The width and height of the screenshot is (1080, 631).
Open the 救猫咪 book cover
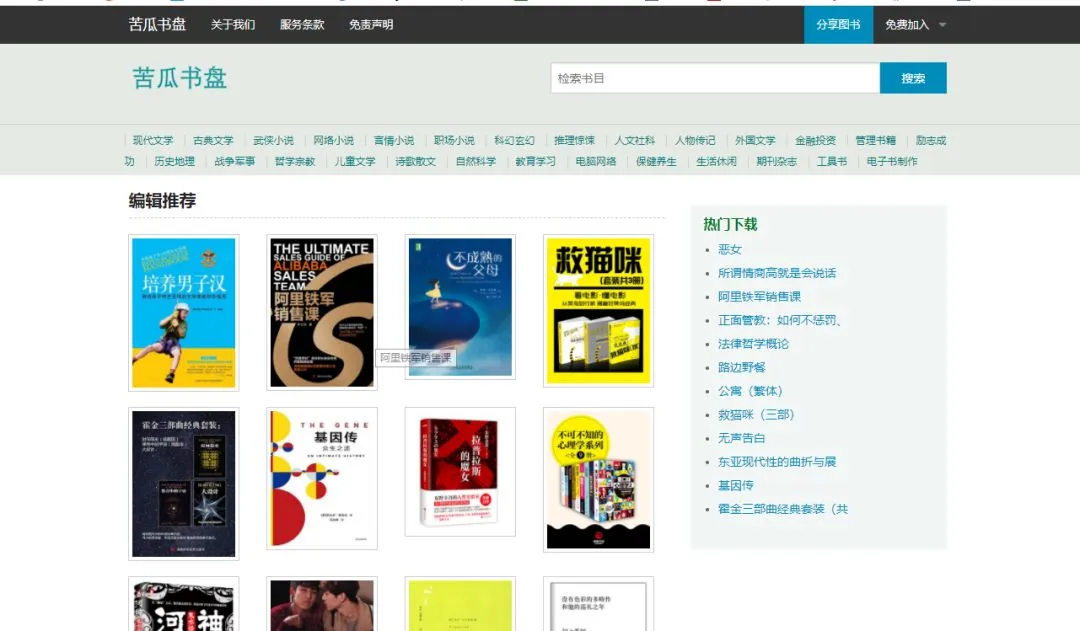tap(599, 311)
